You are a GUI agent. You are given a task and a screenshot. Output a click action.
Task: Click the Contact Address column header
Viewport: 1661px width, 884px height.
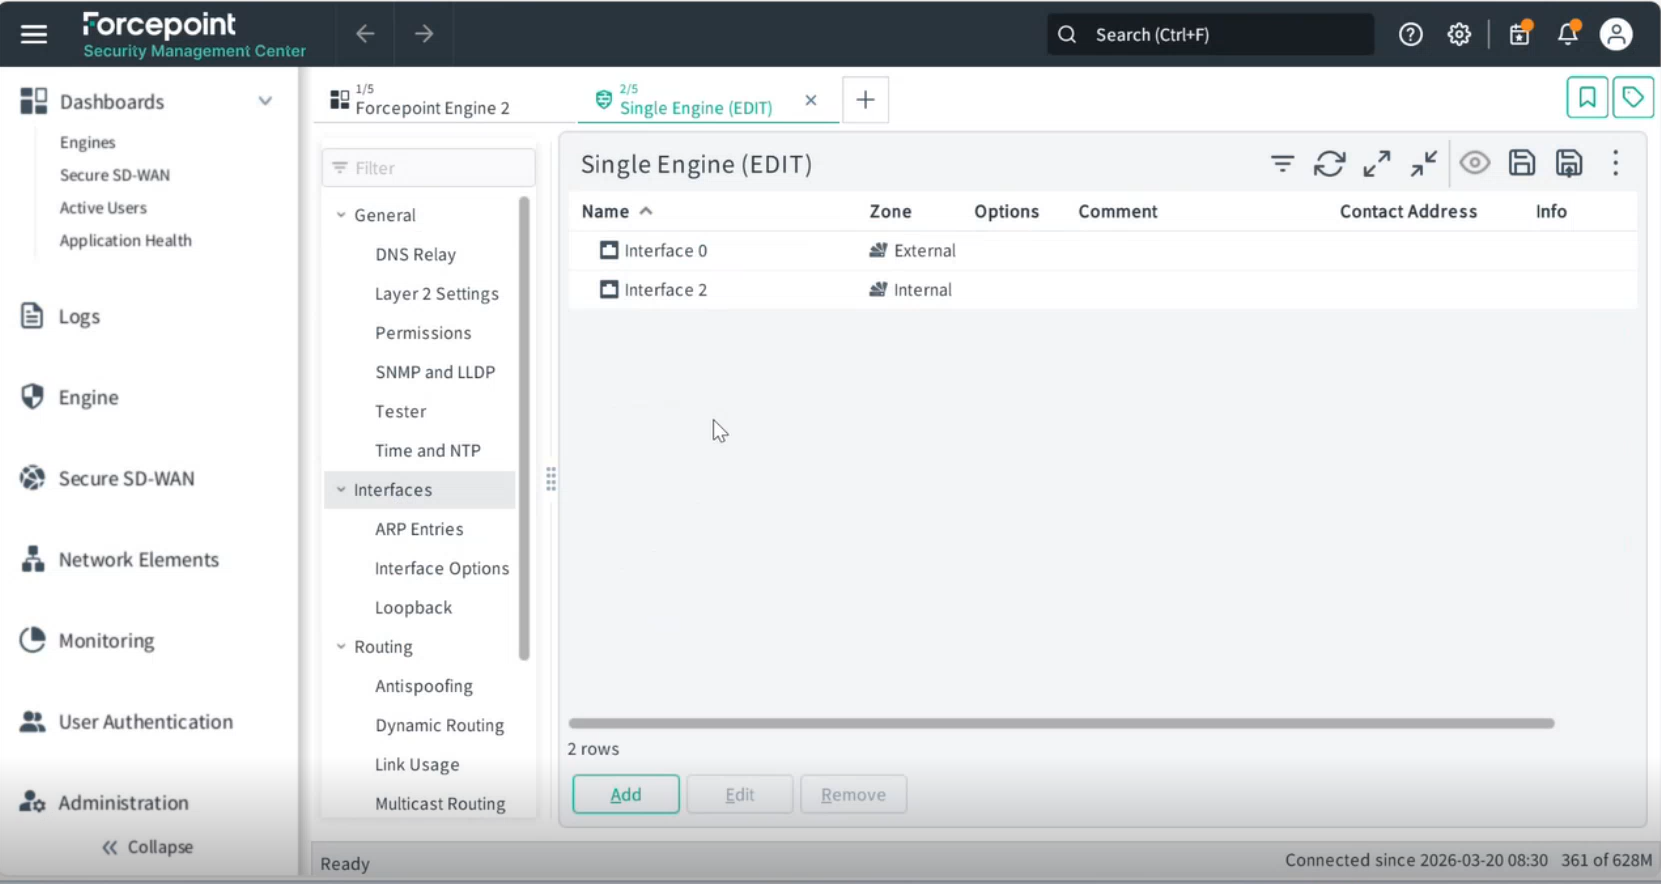[1408, 211]
